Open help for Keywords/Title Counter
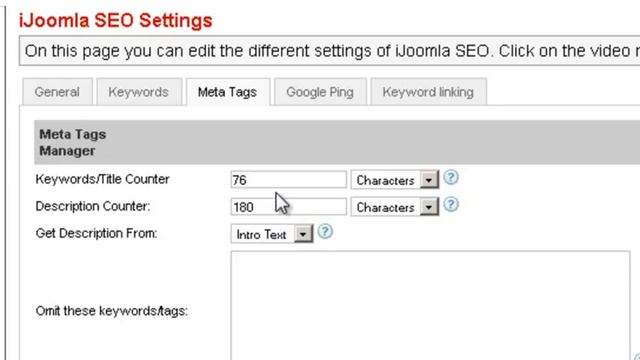The width and height of the screenshot is (640, 360). [x=451, y=178]
